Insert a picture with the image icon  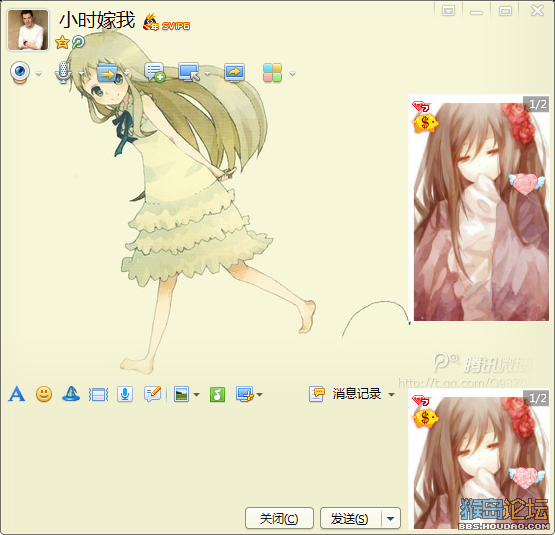(182, 394)
